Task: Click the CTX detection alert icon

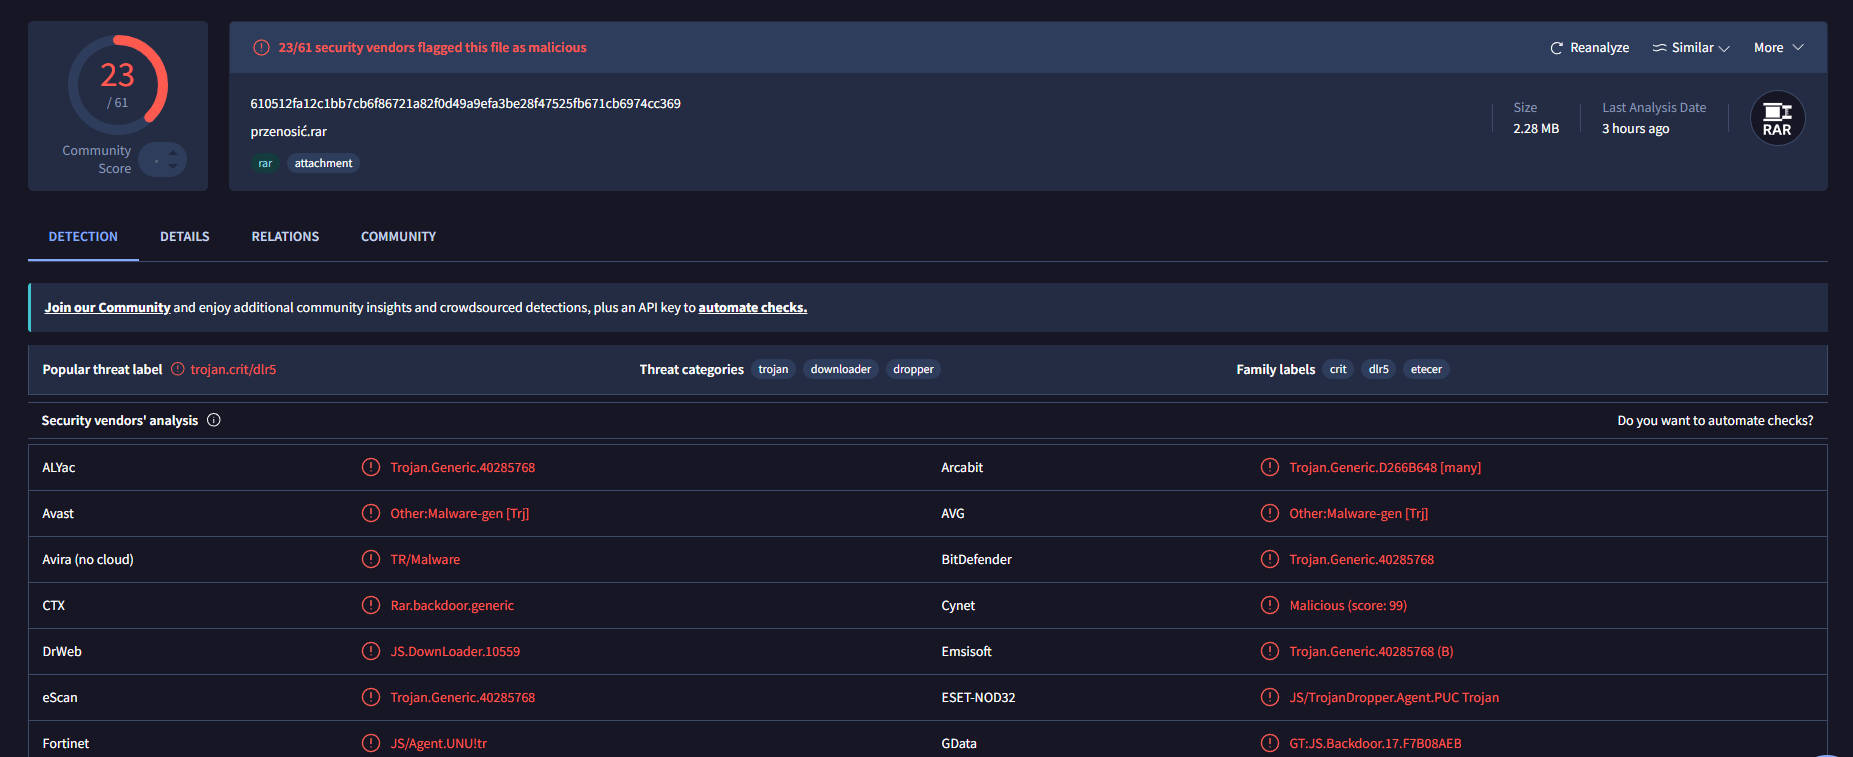Action: [x=371, y=605]
